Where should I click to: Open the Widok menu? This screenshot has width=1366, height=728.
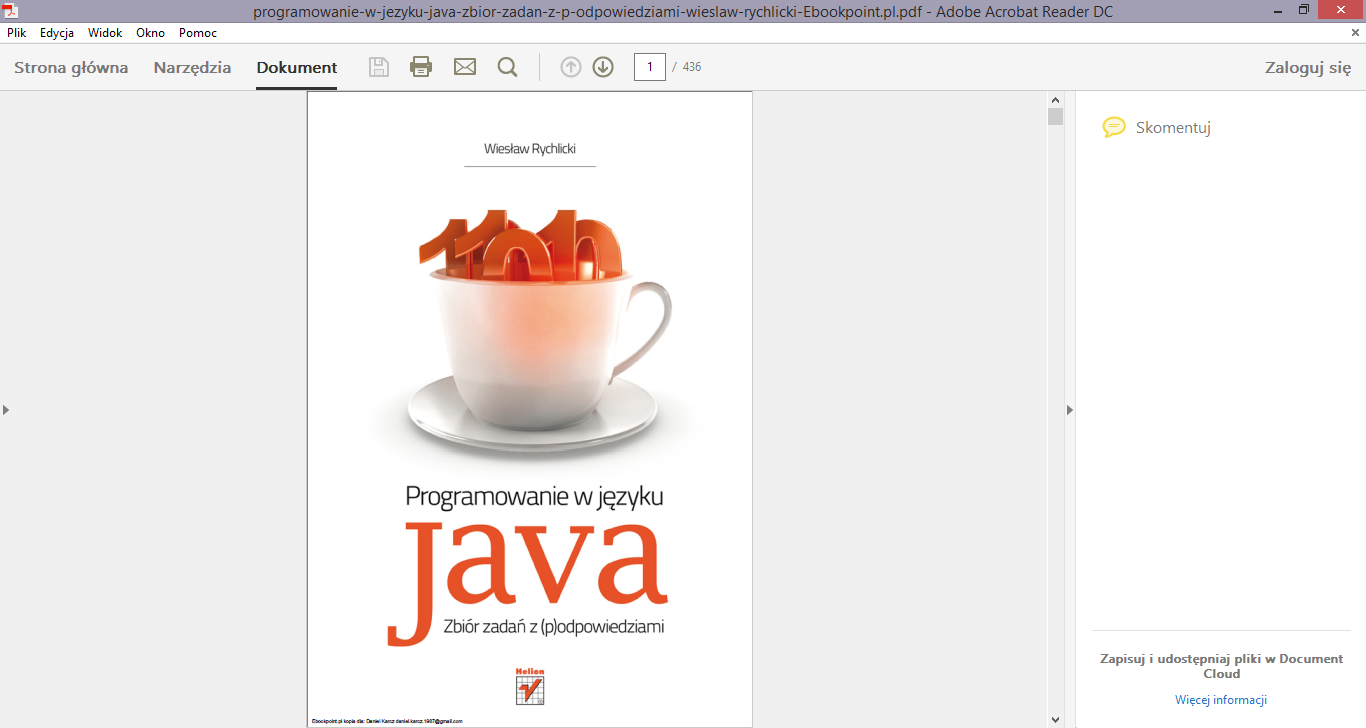pos(105,33)
